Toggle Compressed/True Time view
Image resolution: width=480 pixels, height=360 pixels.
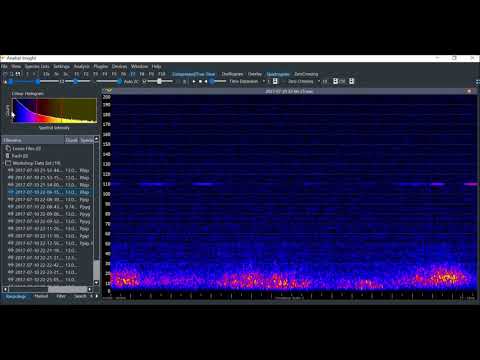pos(193,74)
